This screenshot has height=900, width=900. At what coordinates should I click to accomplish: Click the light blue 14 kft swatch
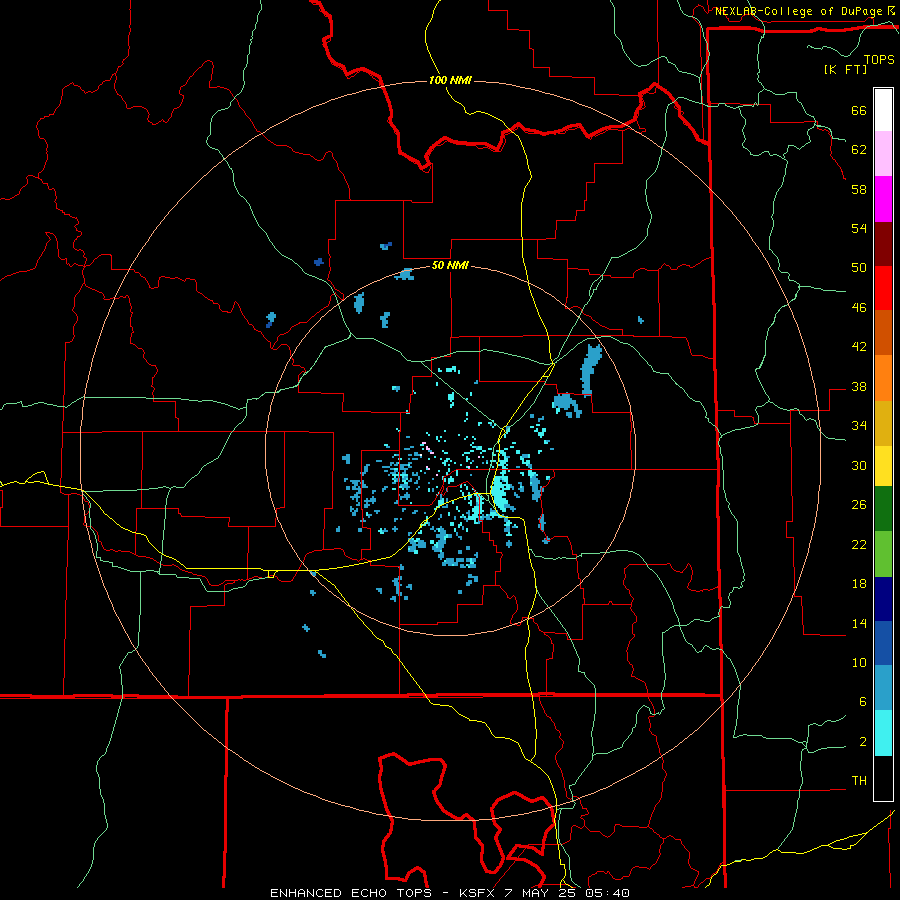(883, 688)
